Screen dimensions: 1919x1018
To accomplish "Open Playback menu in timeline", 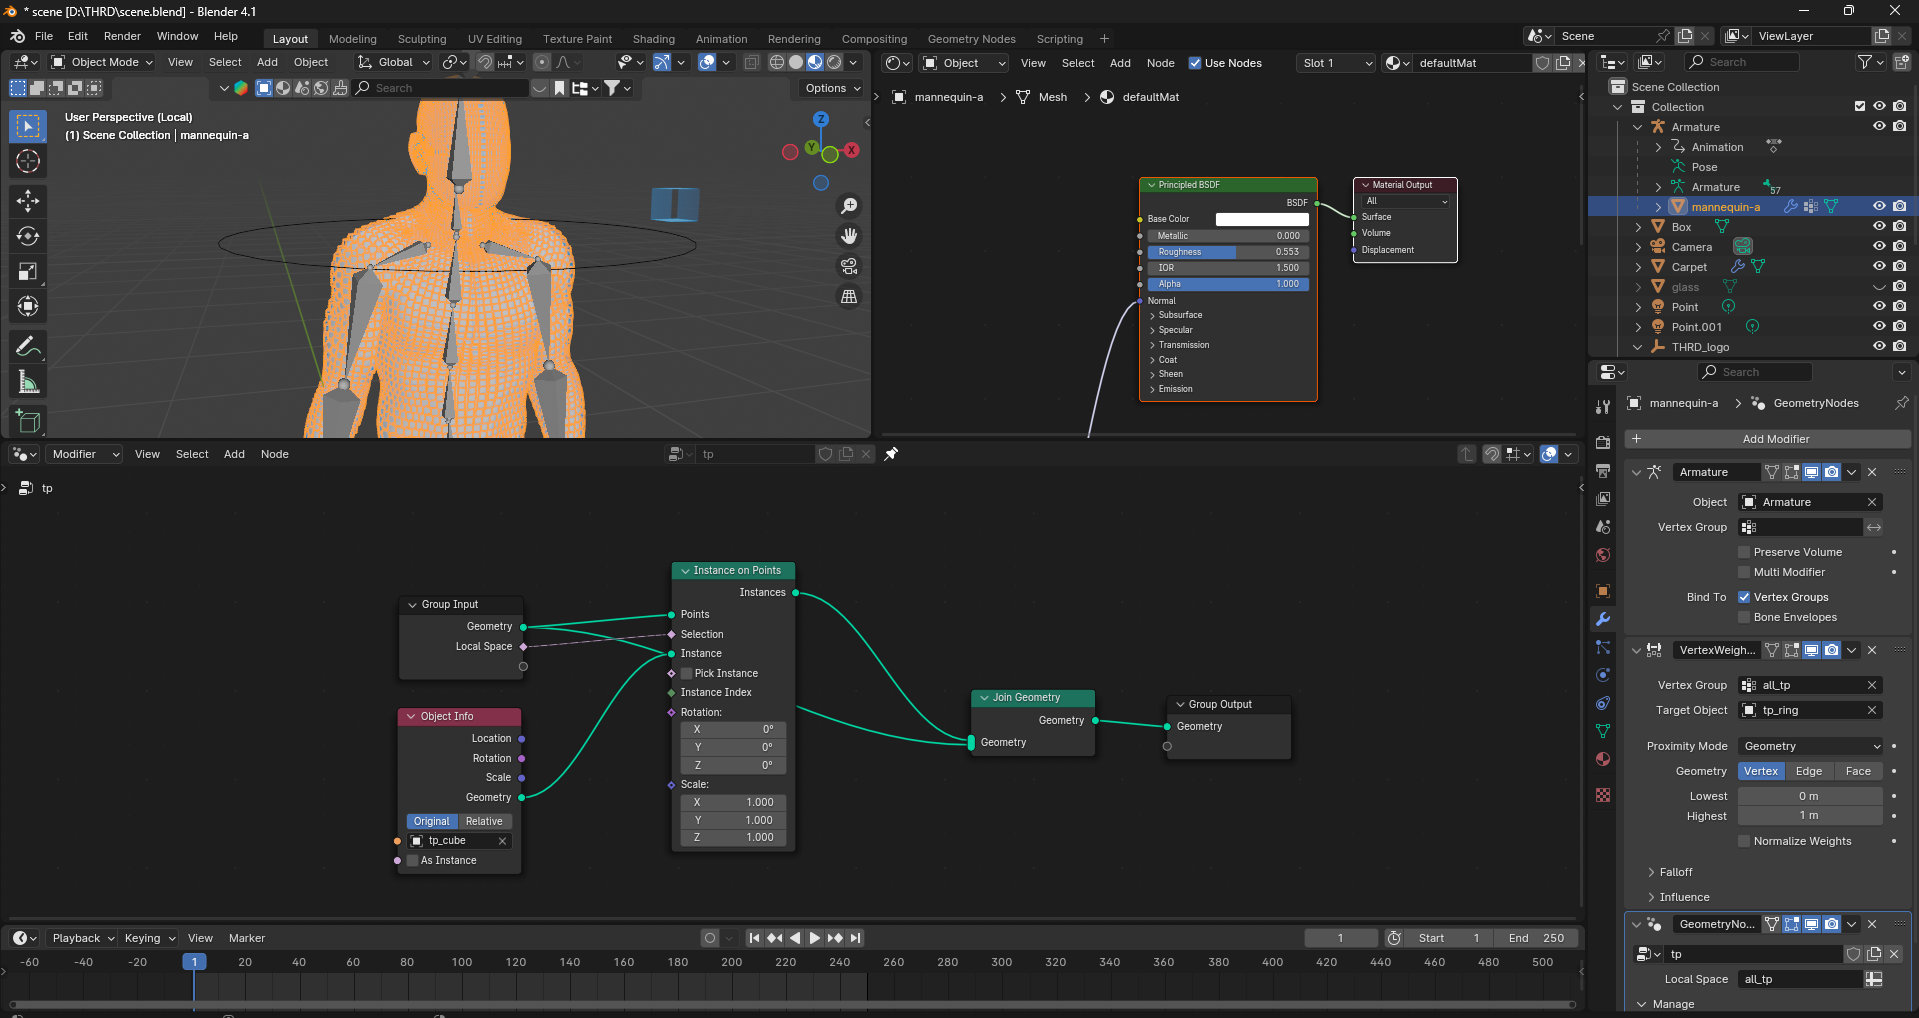I will click(82, 938).
